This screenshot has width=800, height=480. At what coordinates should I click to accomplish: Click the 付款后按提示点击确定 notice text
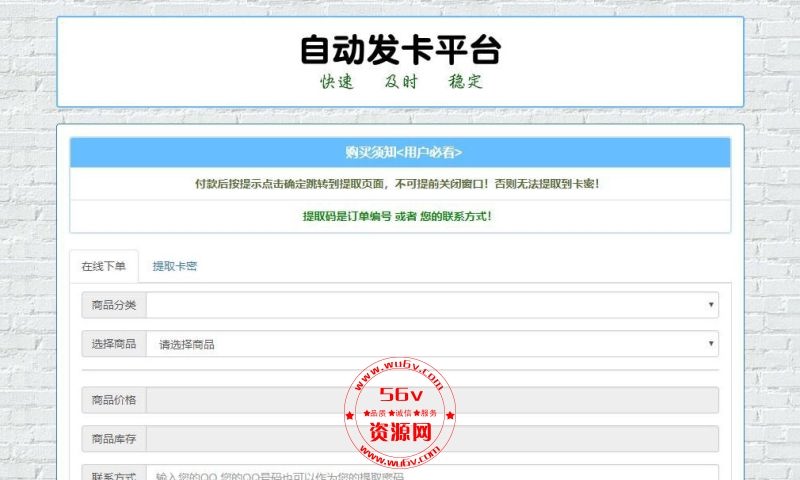(397, 184)
